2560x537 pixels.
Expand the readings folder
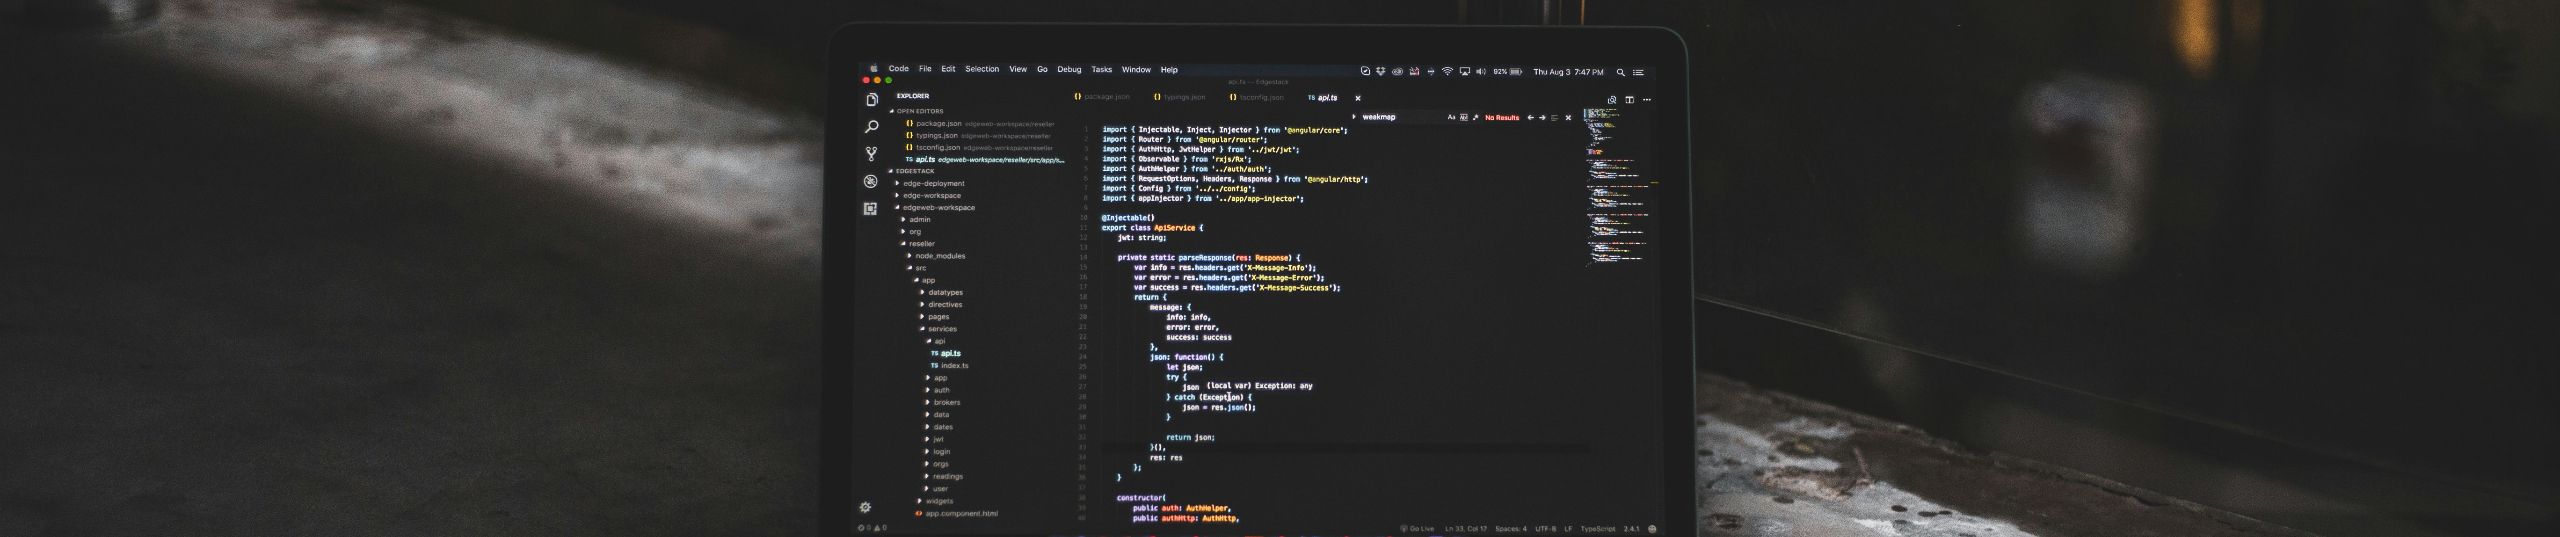click(928, 476)
